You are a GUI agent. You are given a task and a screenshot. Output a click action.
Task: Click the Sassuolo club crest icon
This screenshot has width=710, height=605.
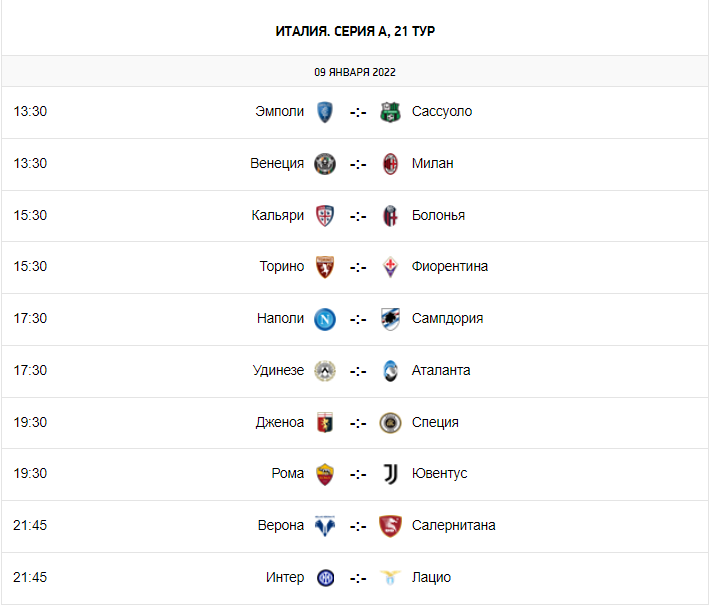390,111
